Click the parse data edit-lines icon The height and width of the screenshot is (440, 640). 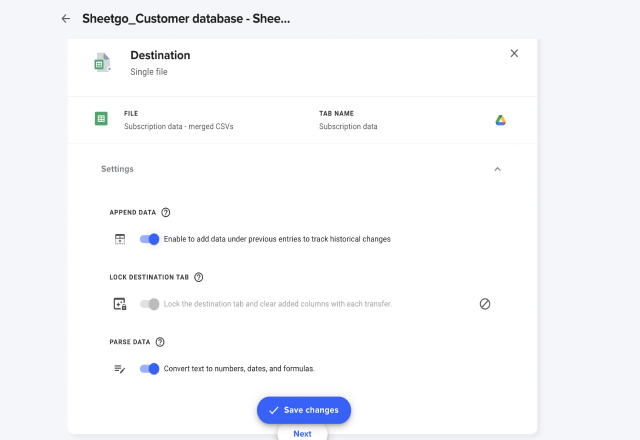120,369
